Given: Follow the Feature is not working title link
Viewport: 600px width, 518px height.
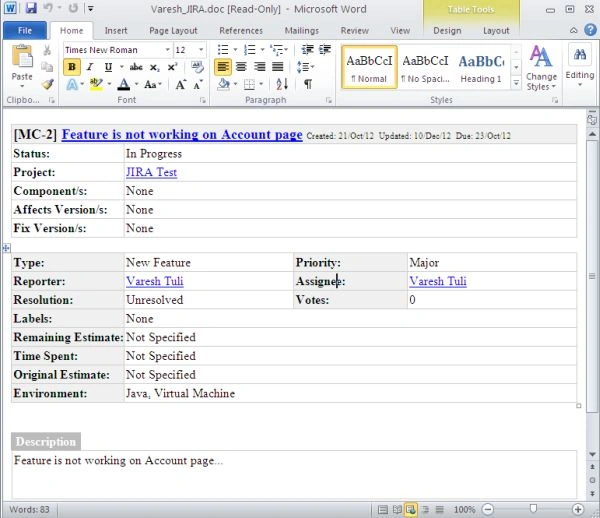Looking at the screenshot, I should (182, 134).
